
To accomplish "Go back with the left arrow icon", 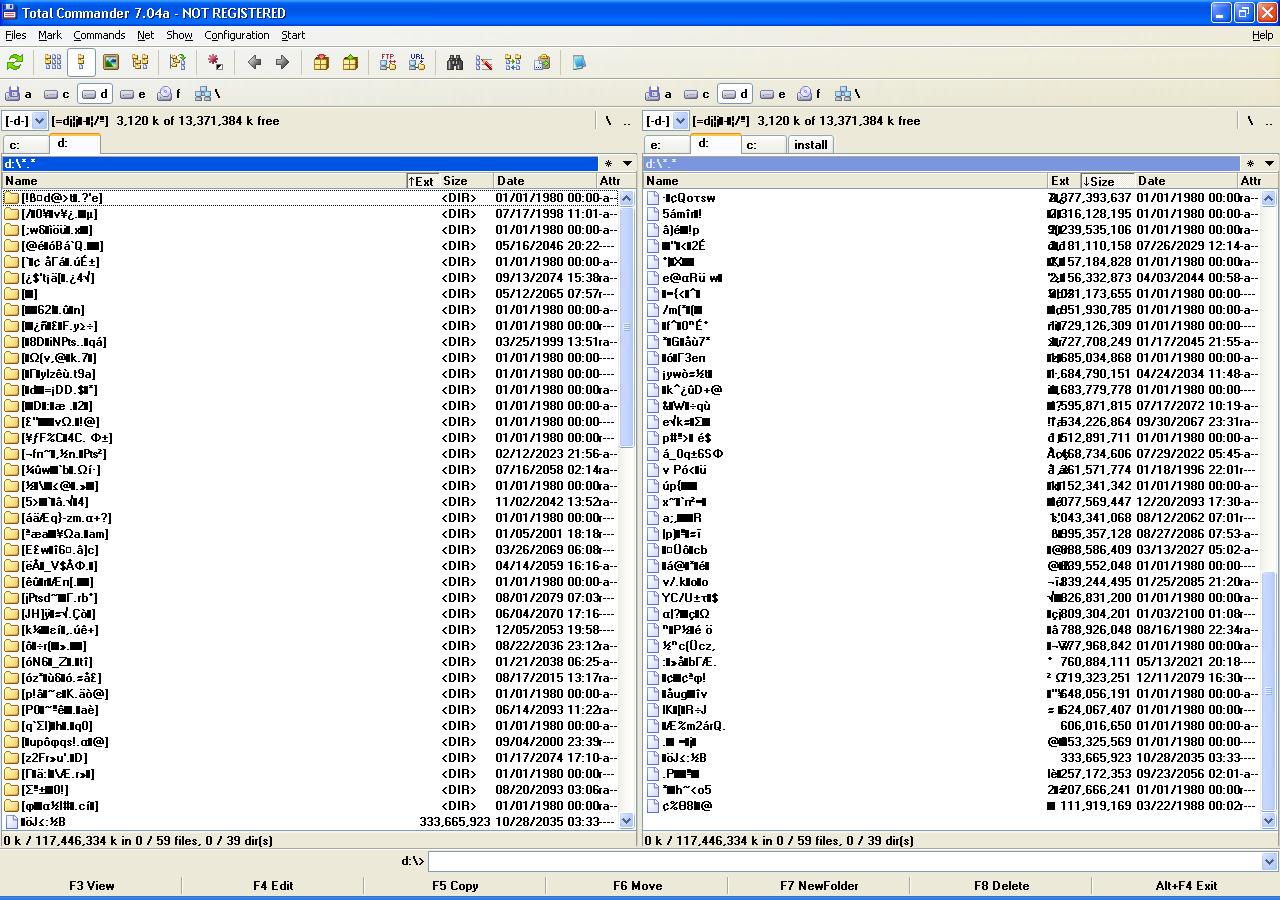I will [x=254, y=62].
